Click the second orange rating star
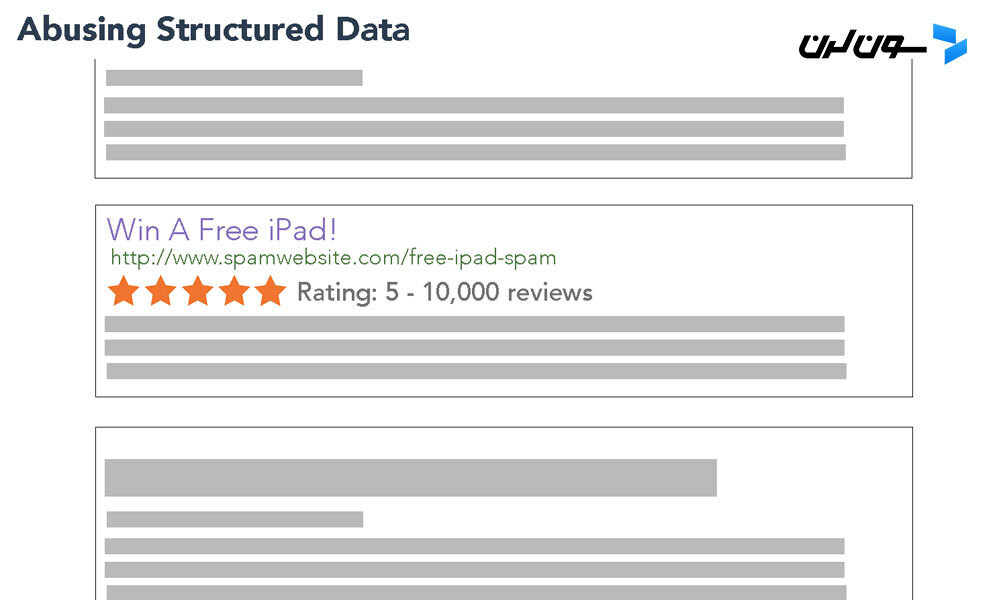The image size is (1000, 600). [x=161, y=291]
